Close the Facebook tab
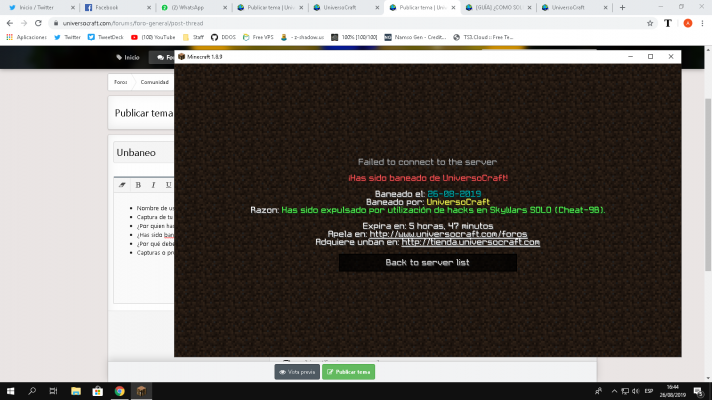The width and height of the screenshot is (712, 400). click(149, 8)
